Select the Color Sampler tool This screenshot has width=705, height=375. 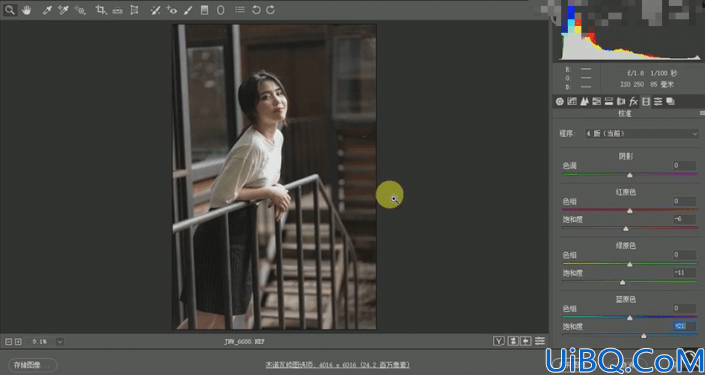click(x=63, y=10)
